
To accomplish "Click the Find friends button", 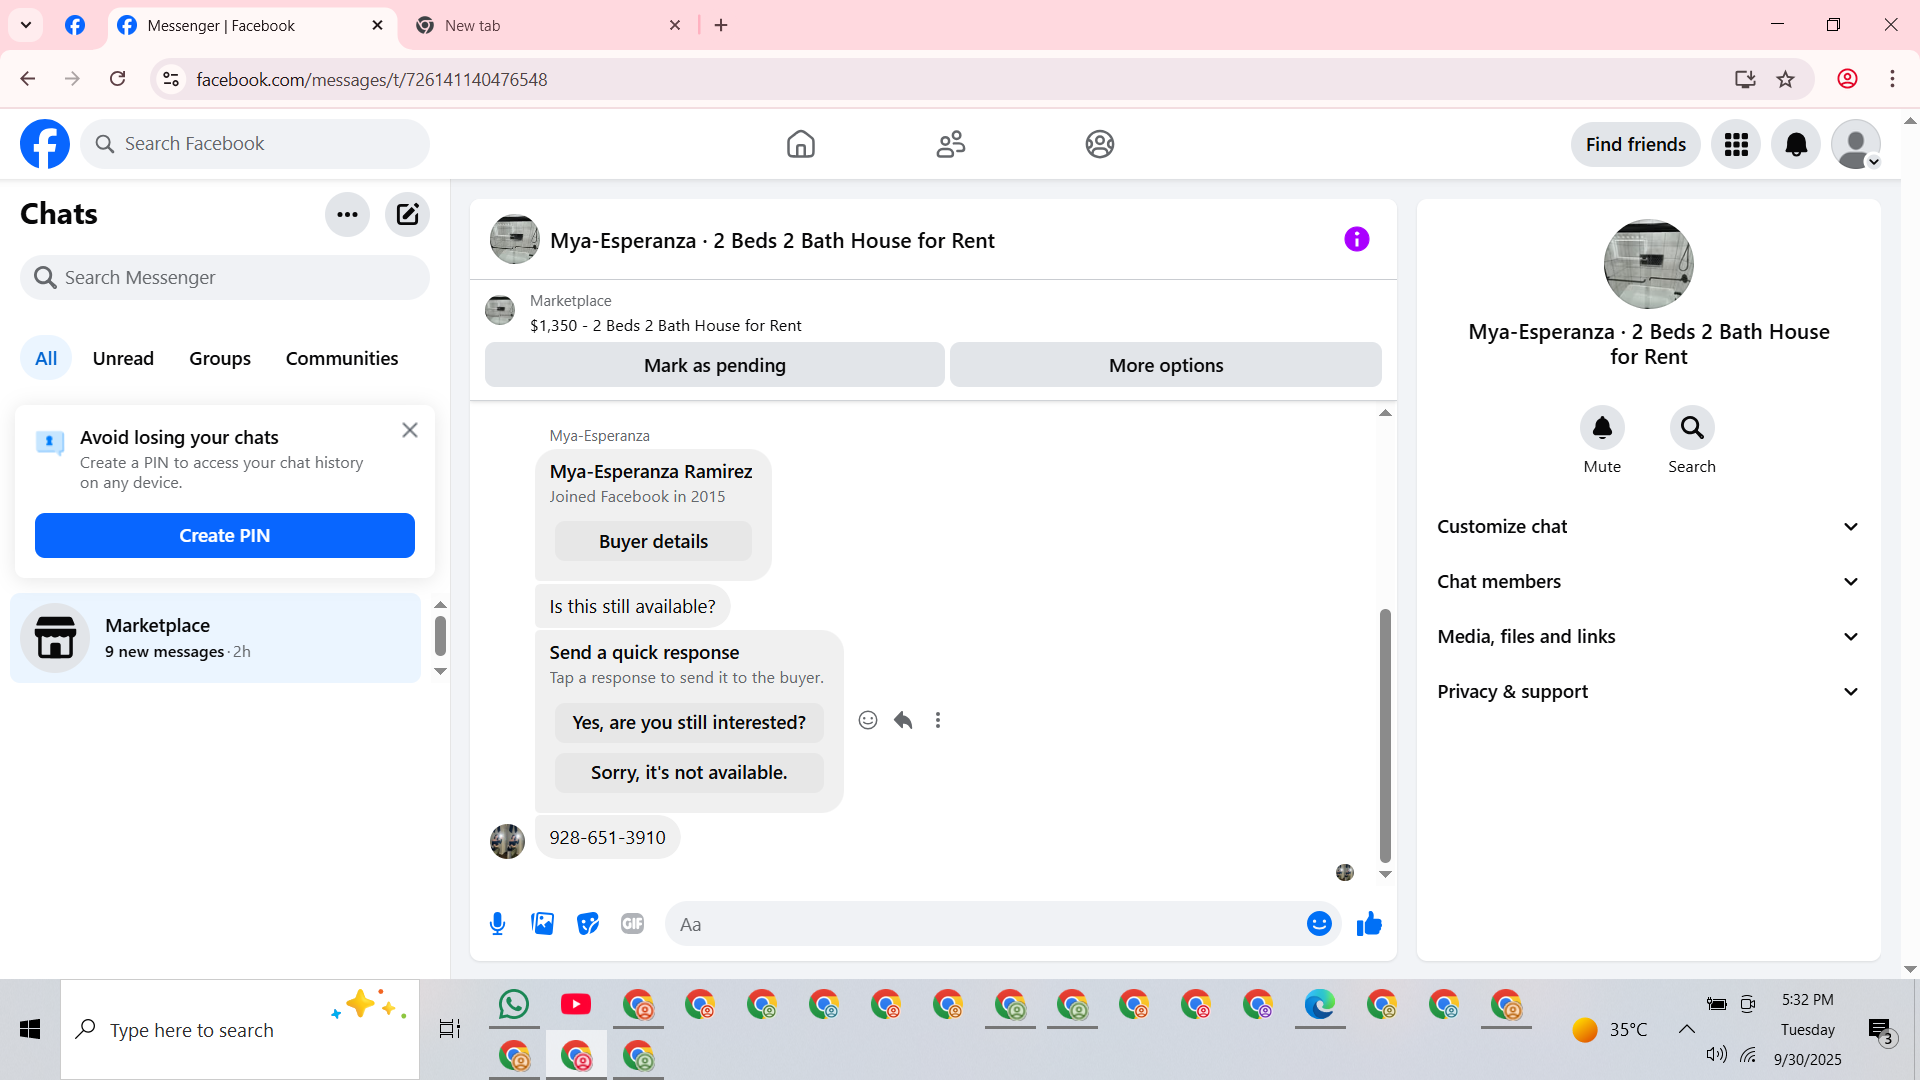I will click(1636, 145).
